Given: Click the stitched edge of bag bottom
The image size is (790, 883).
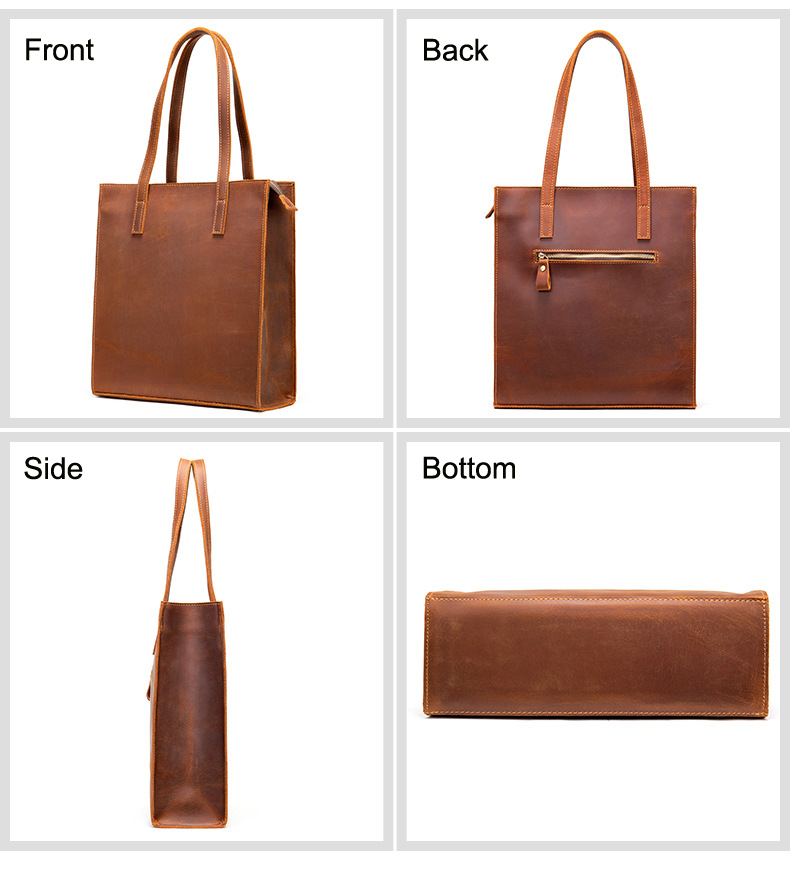Looking at the screenshot, I should pos(596,714).
